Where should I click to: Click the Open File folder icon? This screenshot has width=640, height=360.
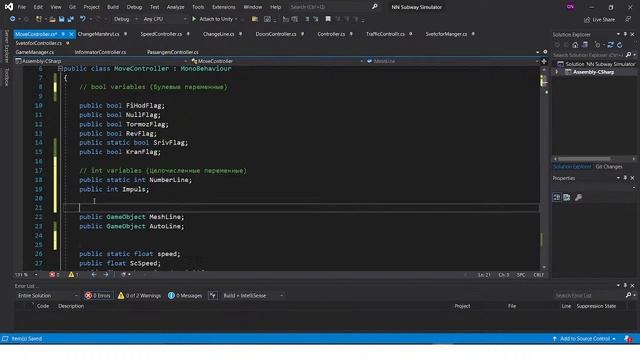tap(52, 19)
